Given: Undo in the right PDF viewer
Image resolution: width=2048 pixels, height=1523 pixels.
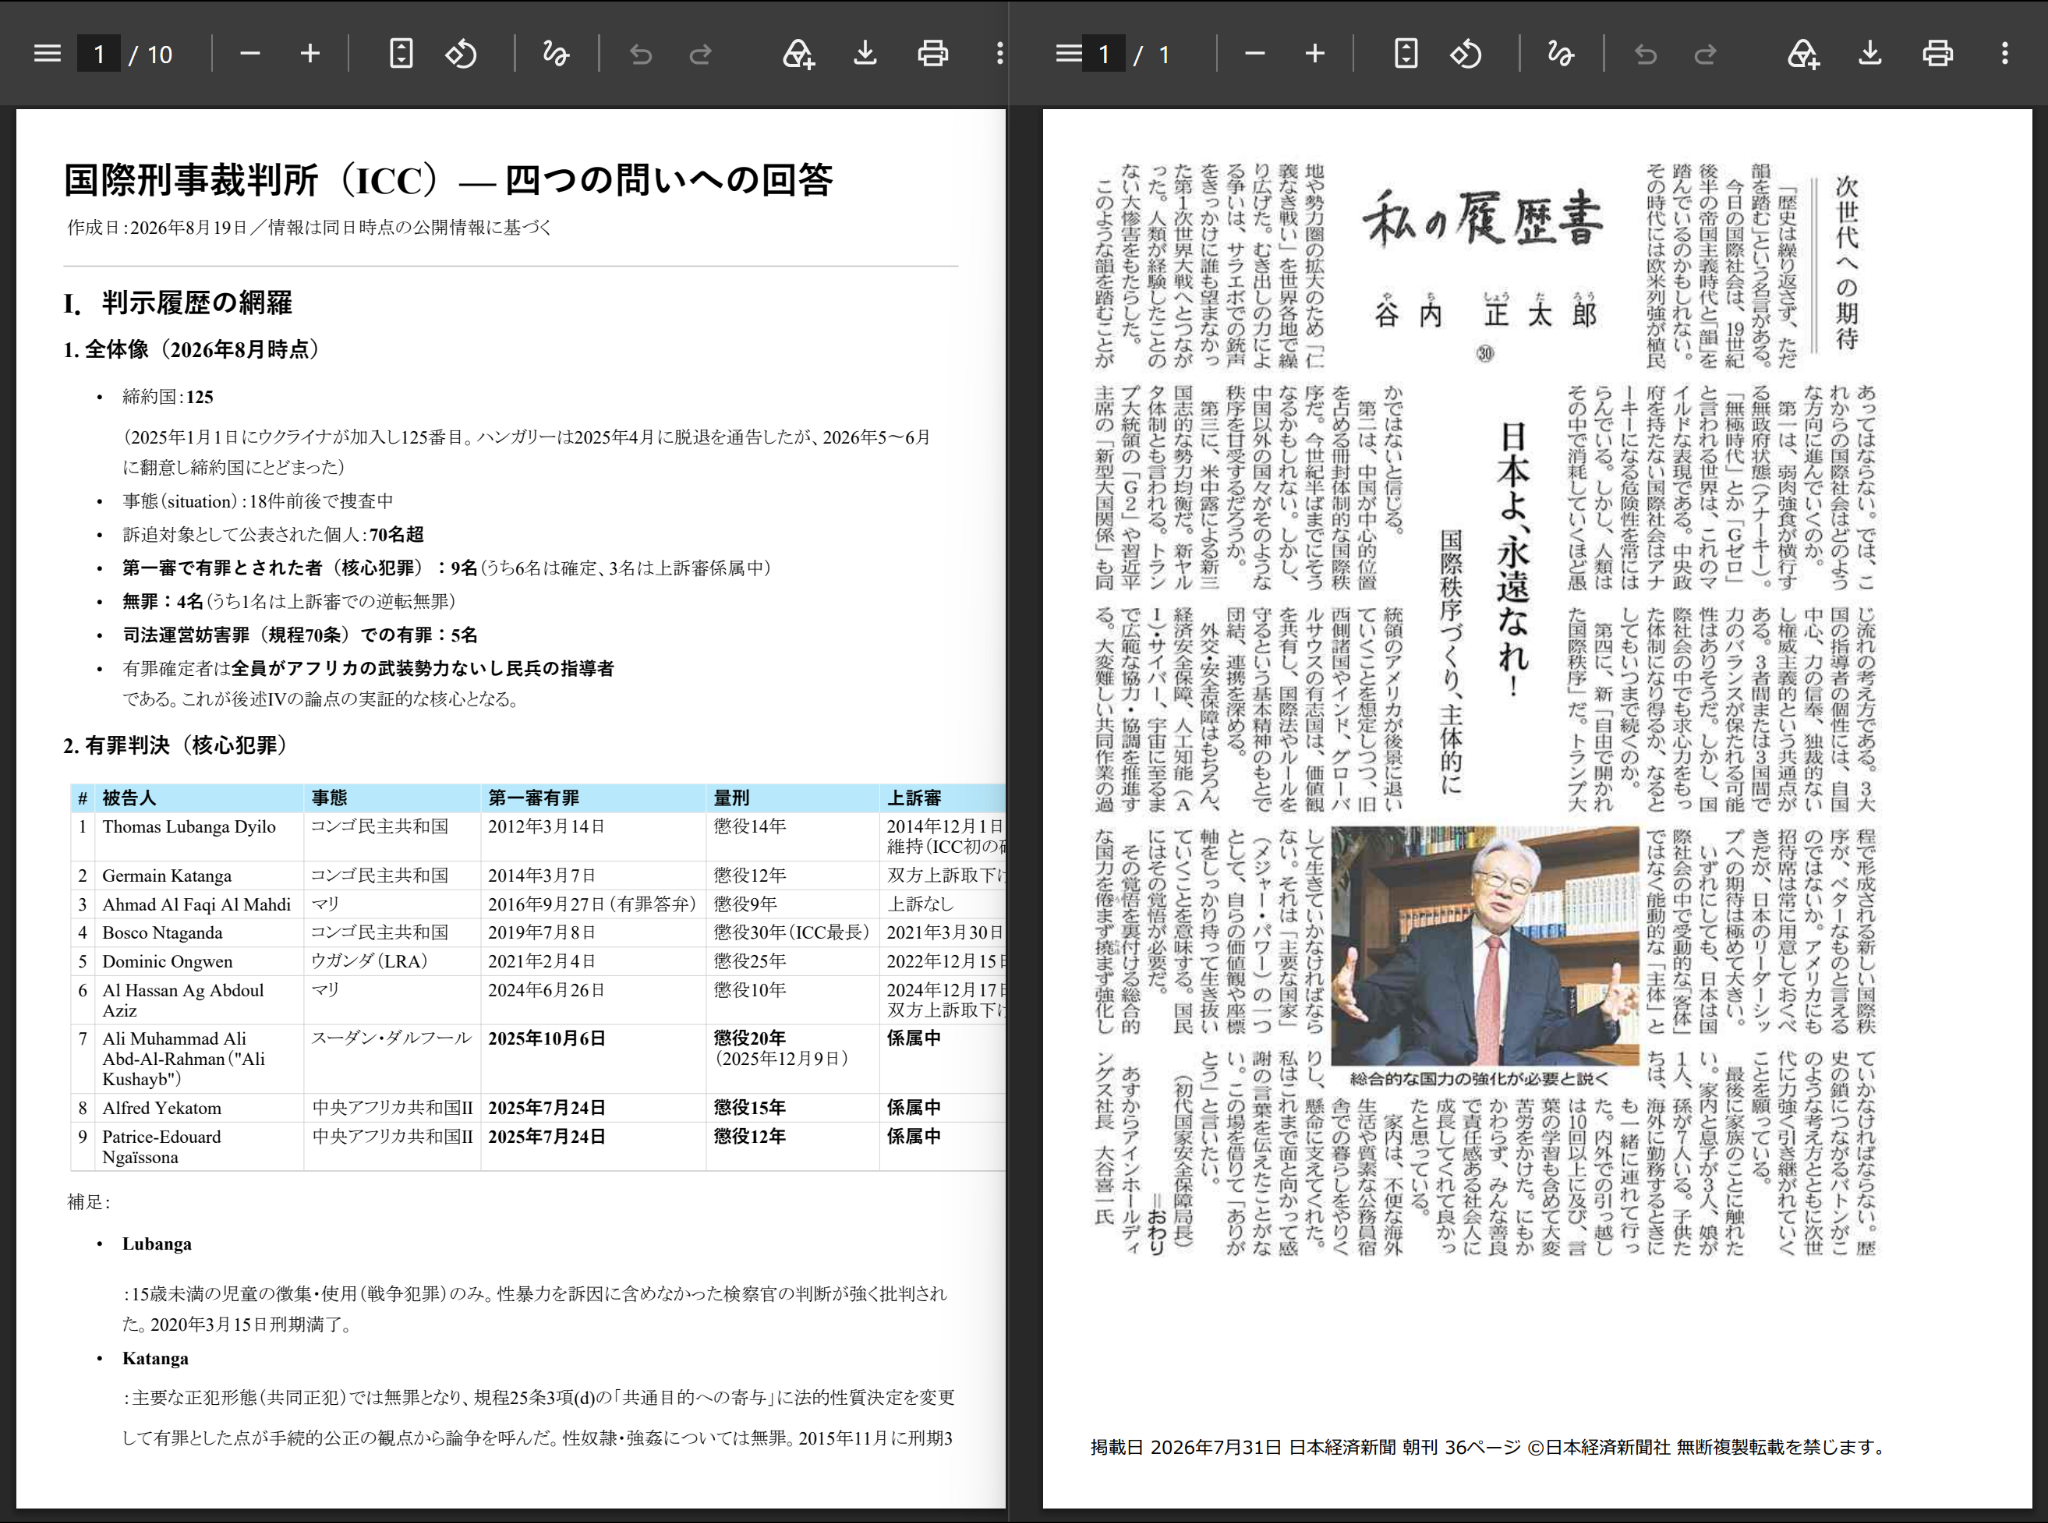Looking at the screenshot, I should [1646, 53].
